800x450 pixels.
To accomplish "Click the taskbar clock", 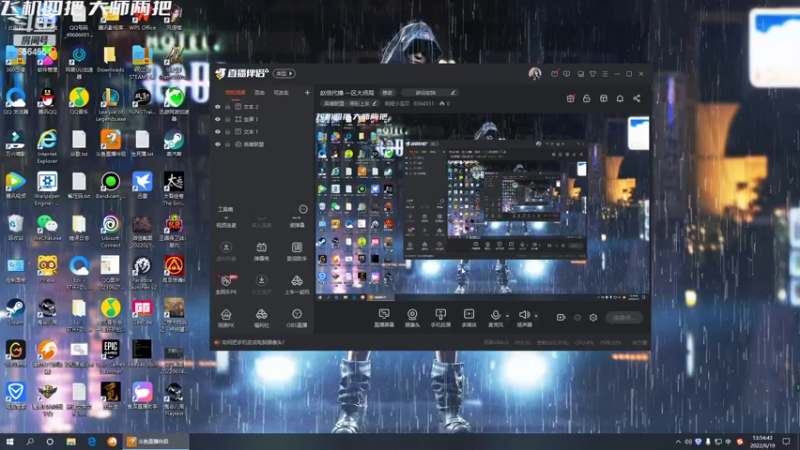I will pos(763,441).
